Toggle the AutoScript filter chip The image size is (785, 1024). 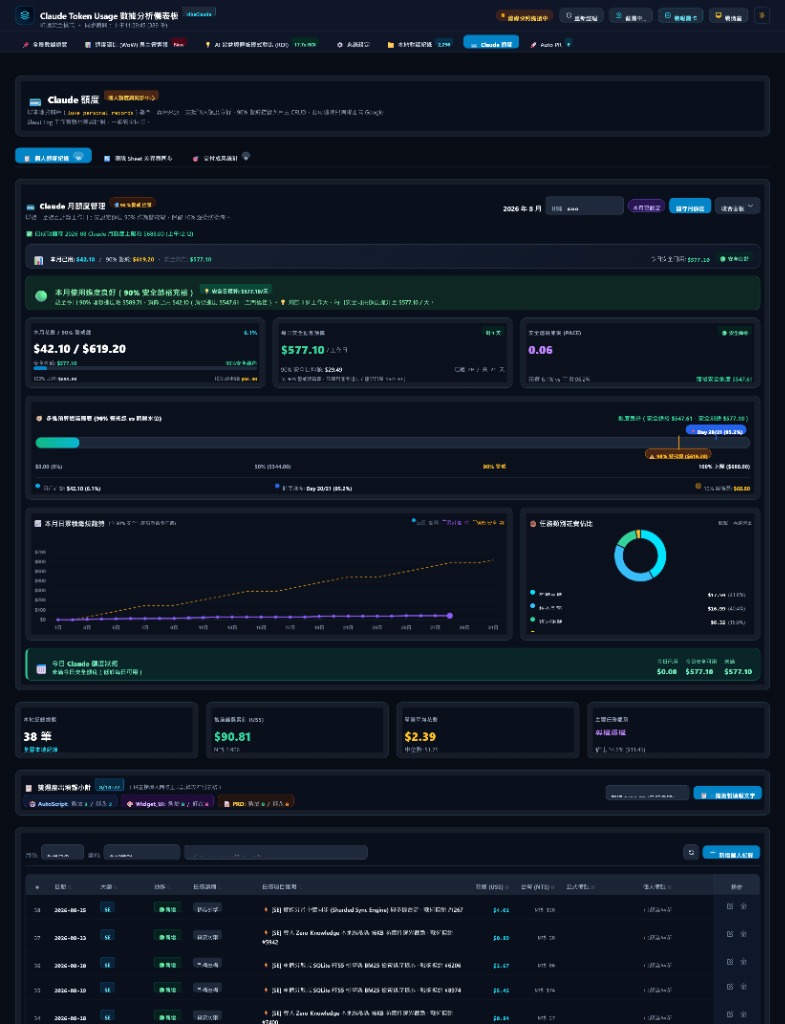(71, 803)
